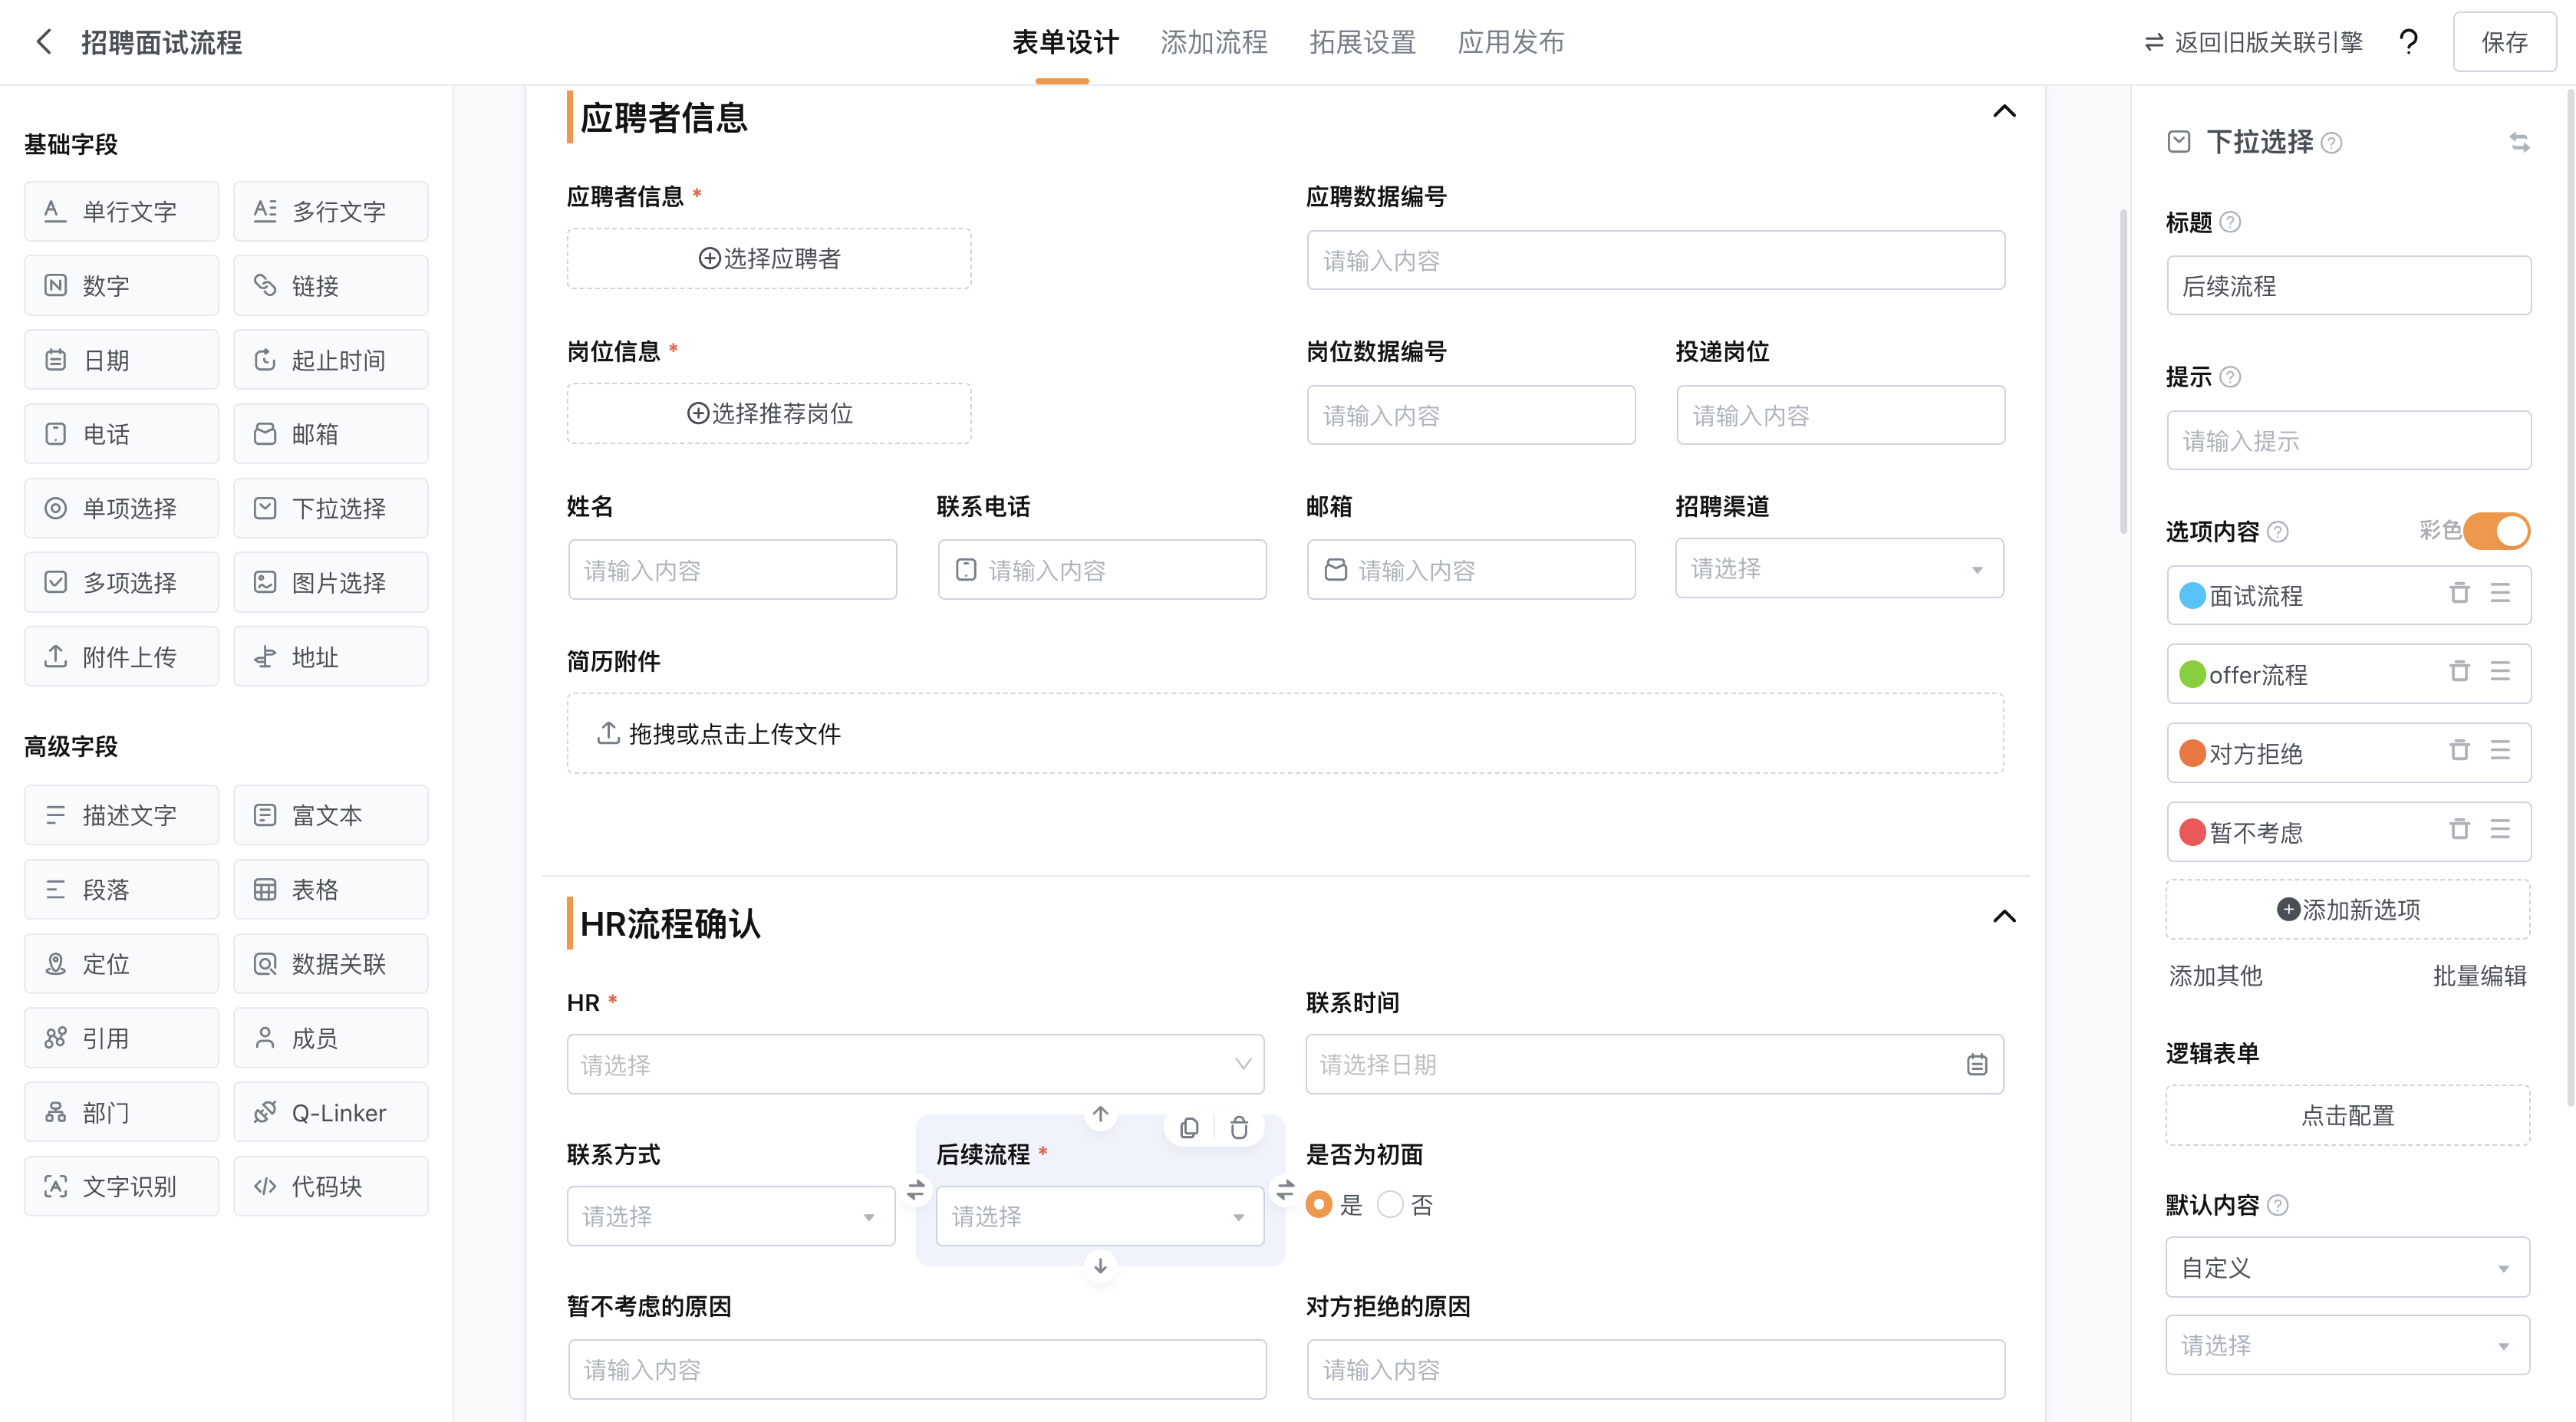Open the help question mark icon
The height and width of the screenshot is (1422, 2576).
coord(2408,42)
